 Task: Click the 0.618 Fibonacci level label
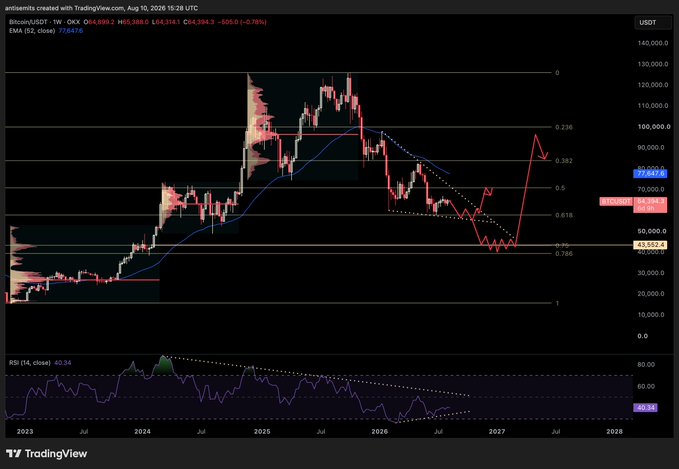pyautogui.click(x=563, y=215)
